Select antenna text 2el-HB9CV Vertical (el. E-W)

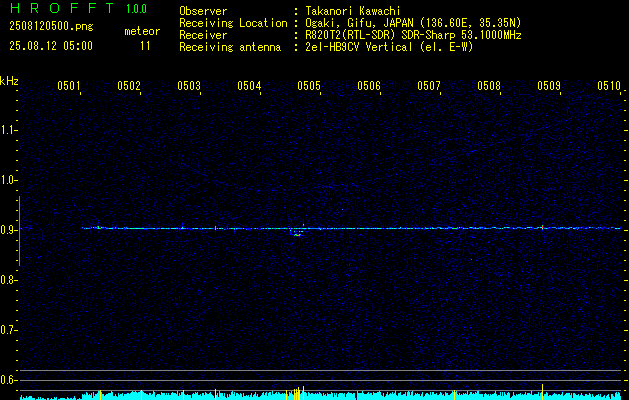(x=389, y=47)
